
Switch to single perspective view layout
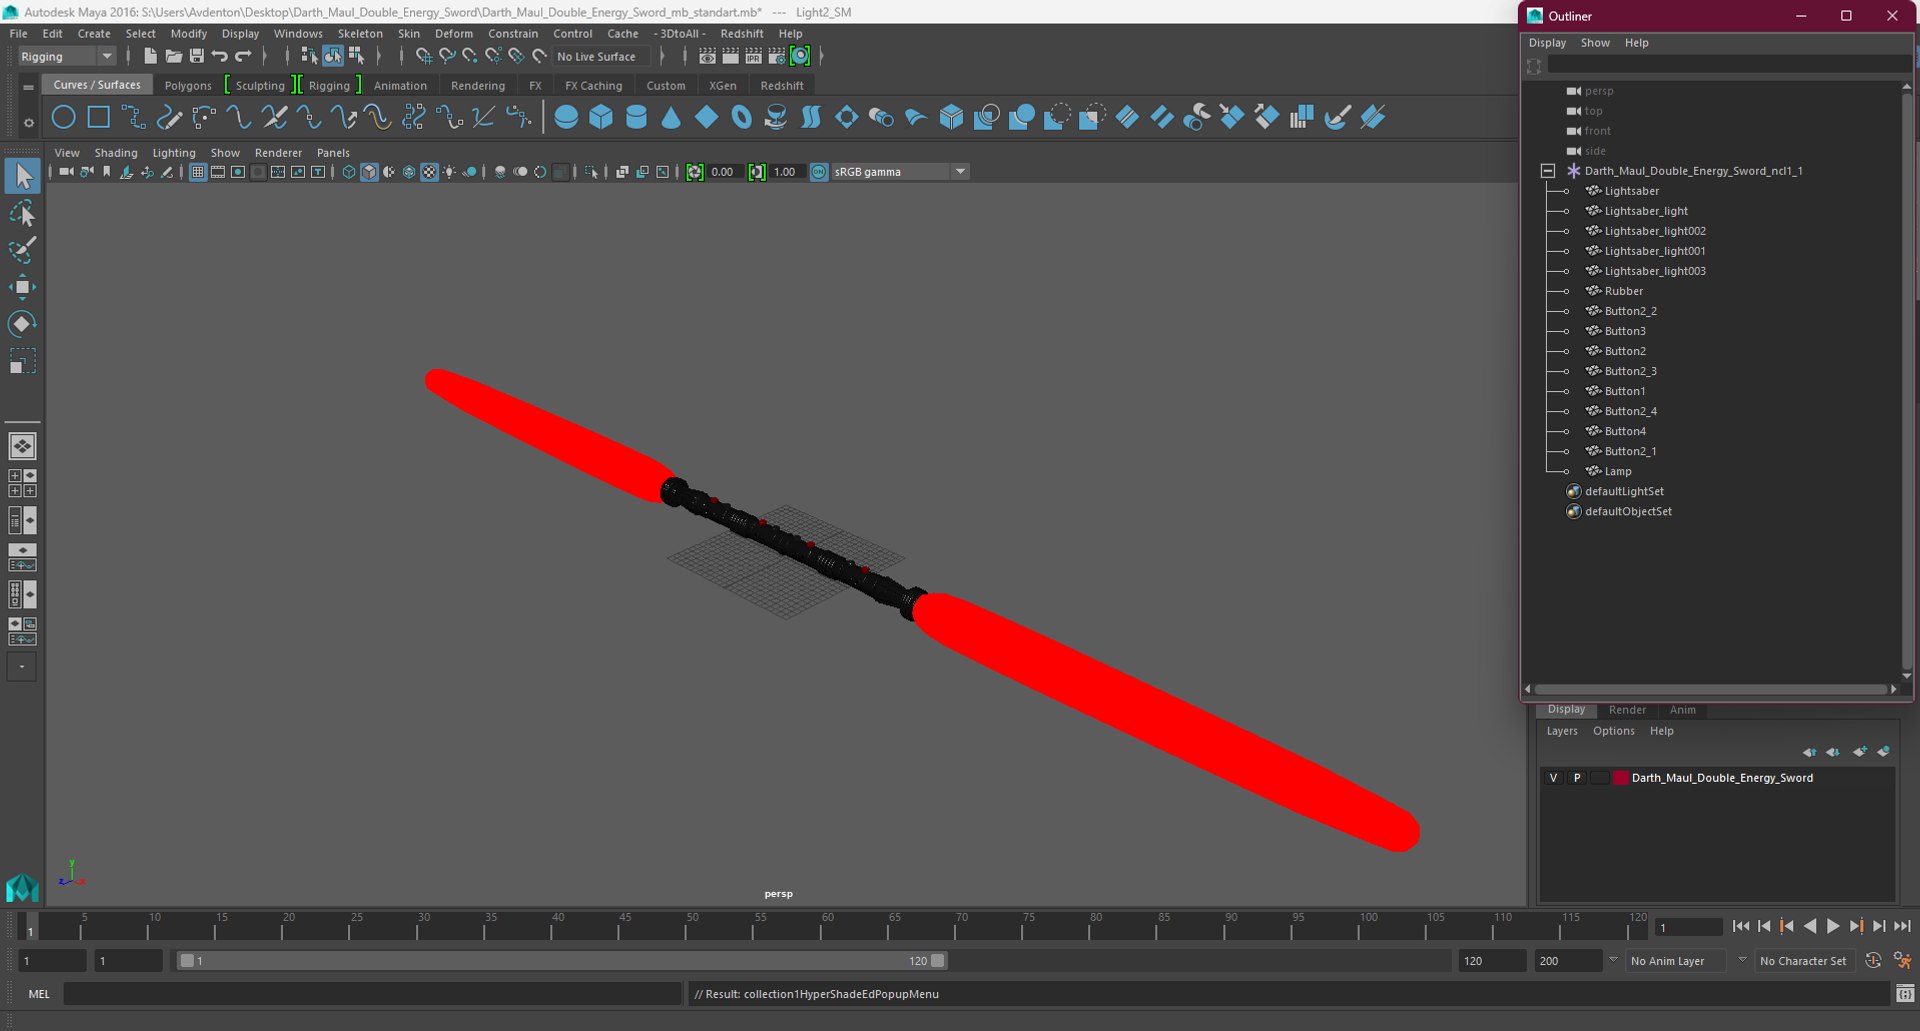point(22,446)
